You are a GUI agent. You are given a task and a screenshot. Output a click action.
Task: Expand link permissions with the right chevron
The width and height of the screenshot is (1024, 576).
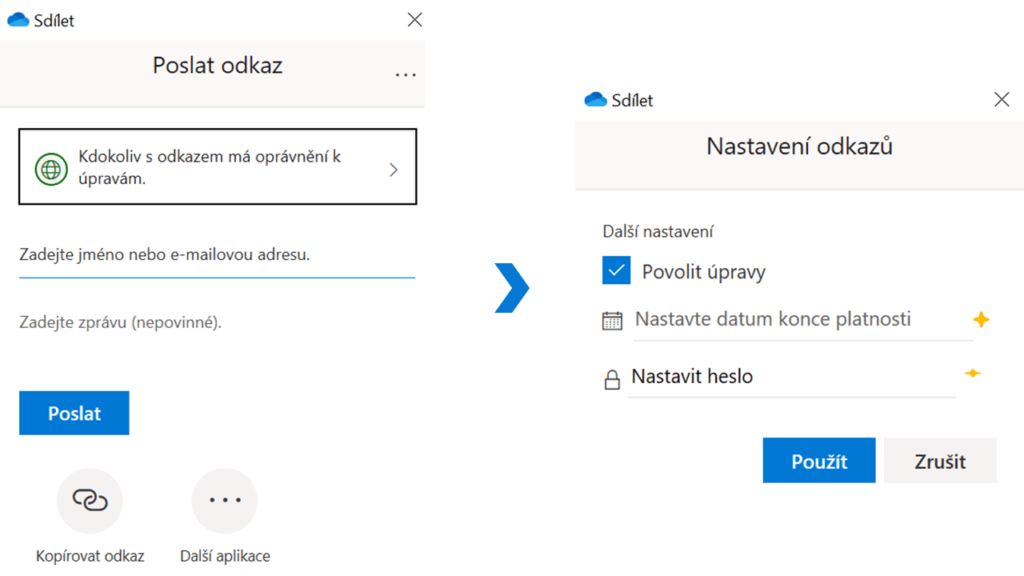click(x=393, y=169)
